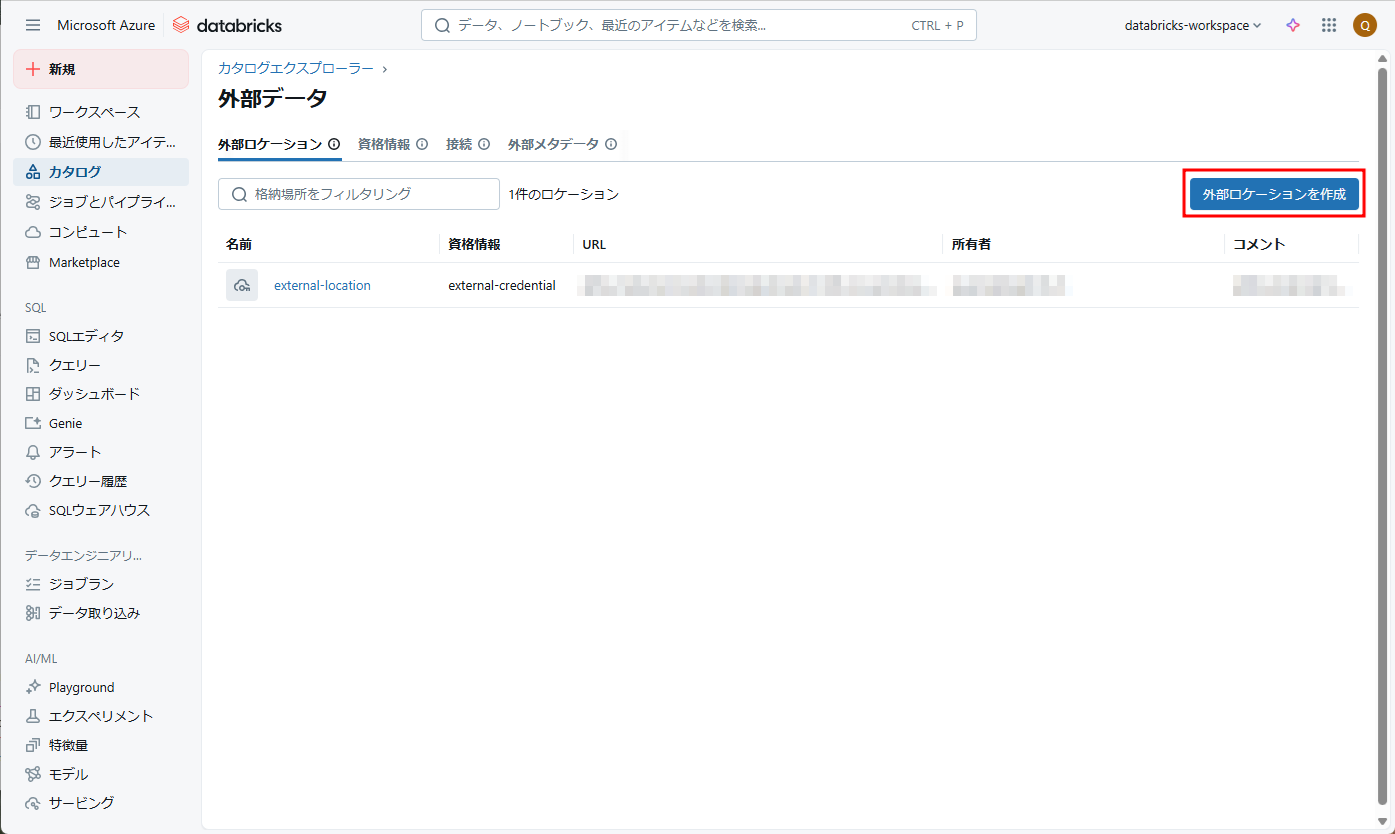Viewport: 1395px width, 834px height.
Task: Go back to カタログエクスプローラー breadcrumb
Action: tap(296, 68)
